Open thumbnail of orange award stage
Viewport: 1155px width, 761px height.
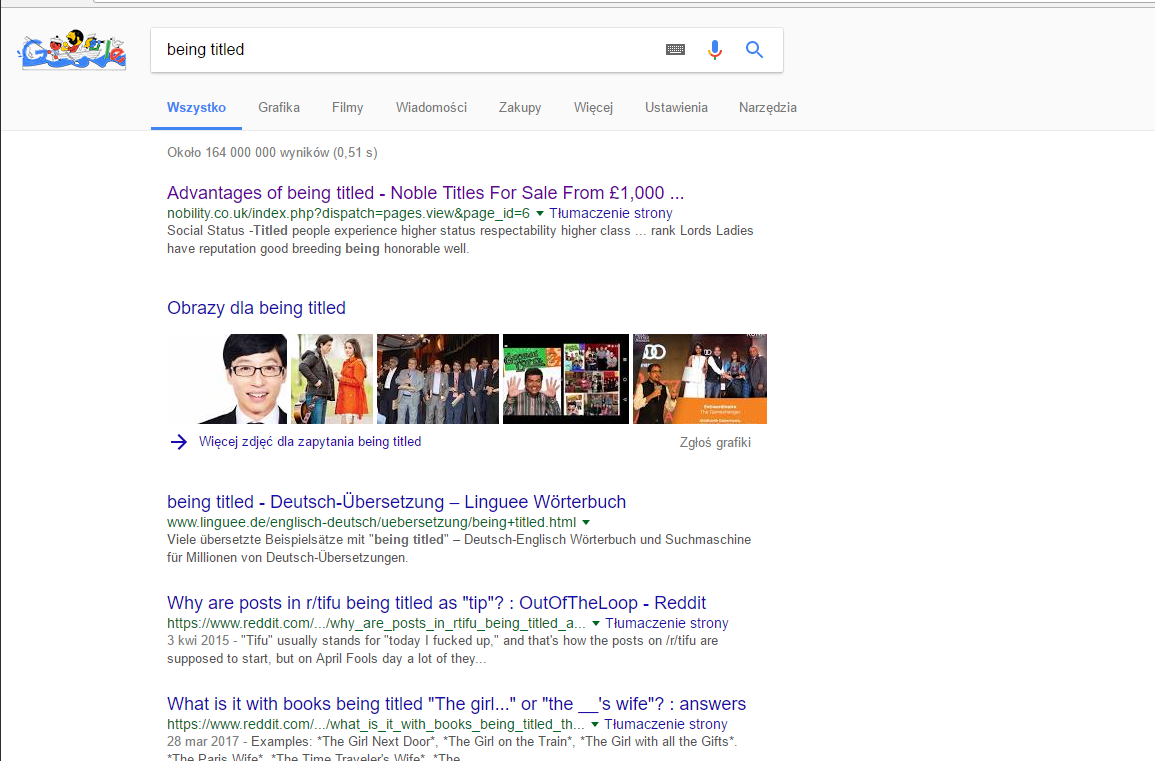(x=700, y=379)
